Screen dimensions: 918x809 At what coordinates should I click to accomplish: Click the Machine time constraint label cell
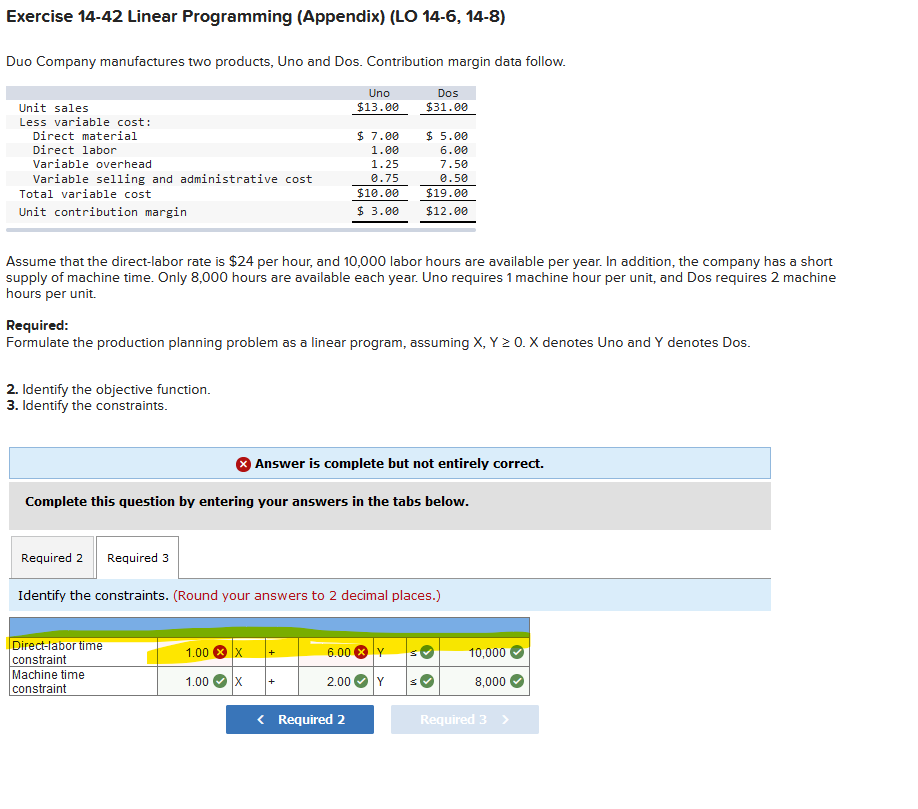click(x=60, y=681)
